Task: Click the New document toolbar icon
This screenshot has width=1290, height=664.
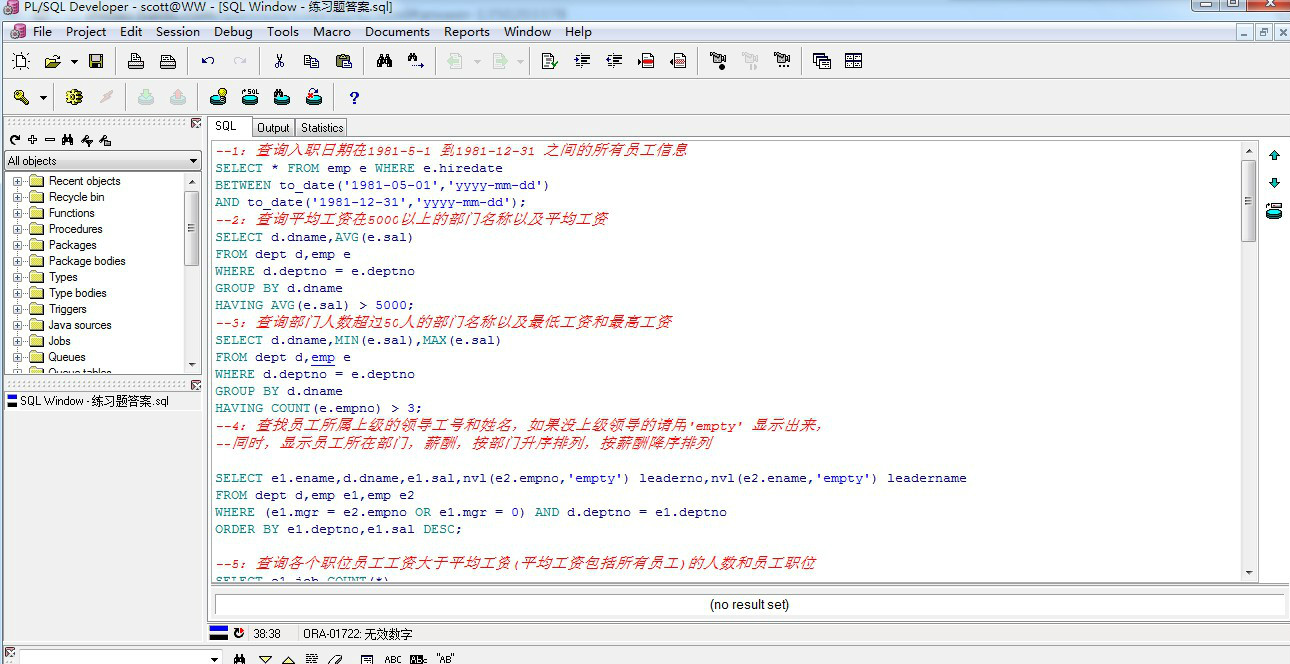Action: [x=20, y=61]
